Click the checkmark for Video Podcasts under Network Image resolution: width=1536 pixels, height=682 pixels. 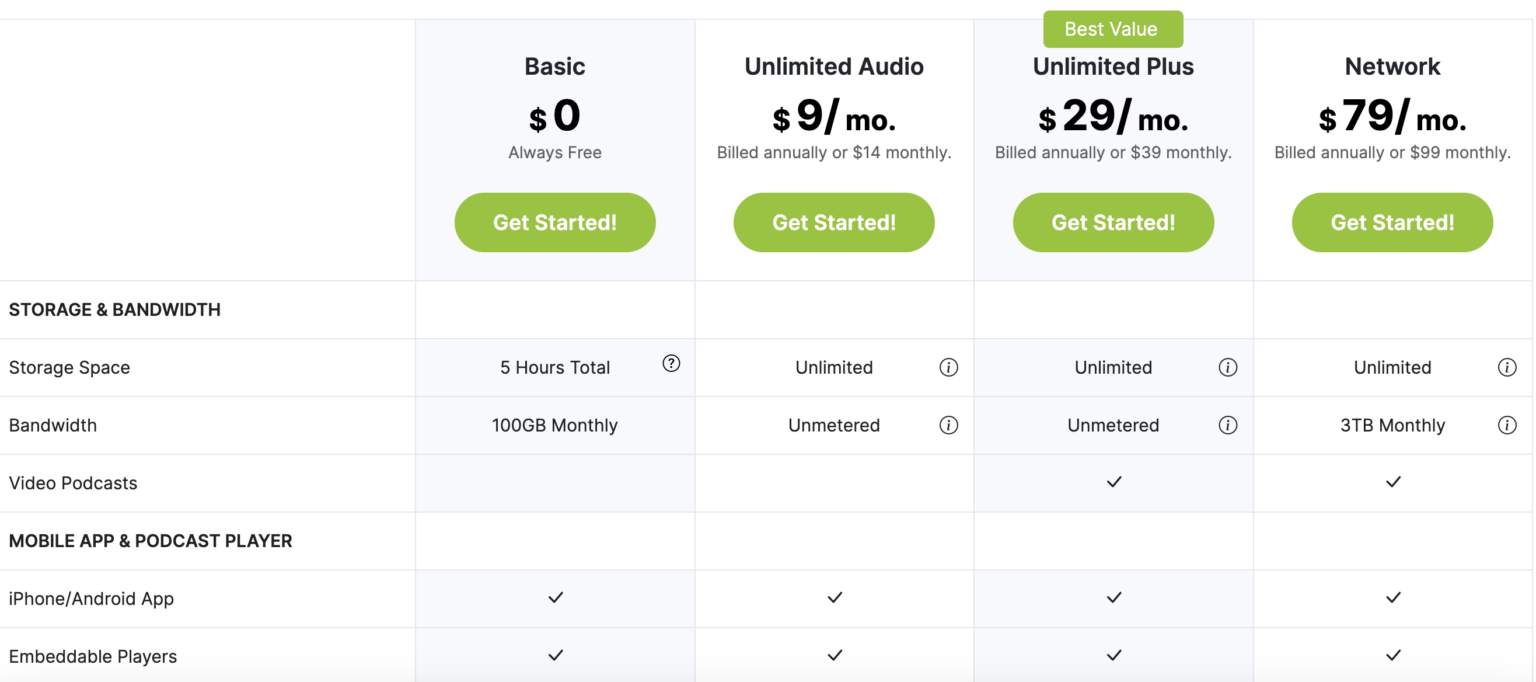pos(1392,482)
